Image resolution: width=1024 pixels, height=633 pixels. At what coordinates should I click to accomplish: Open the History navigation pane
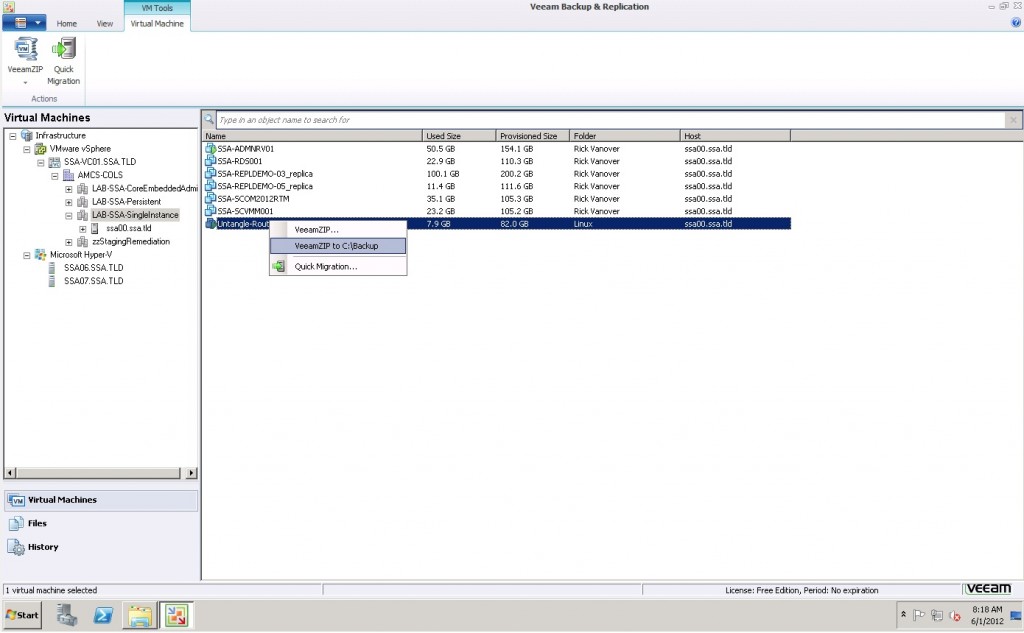[x=101, y=547]
